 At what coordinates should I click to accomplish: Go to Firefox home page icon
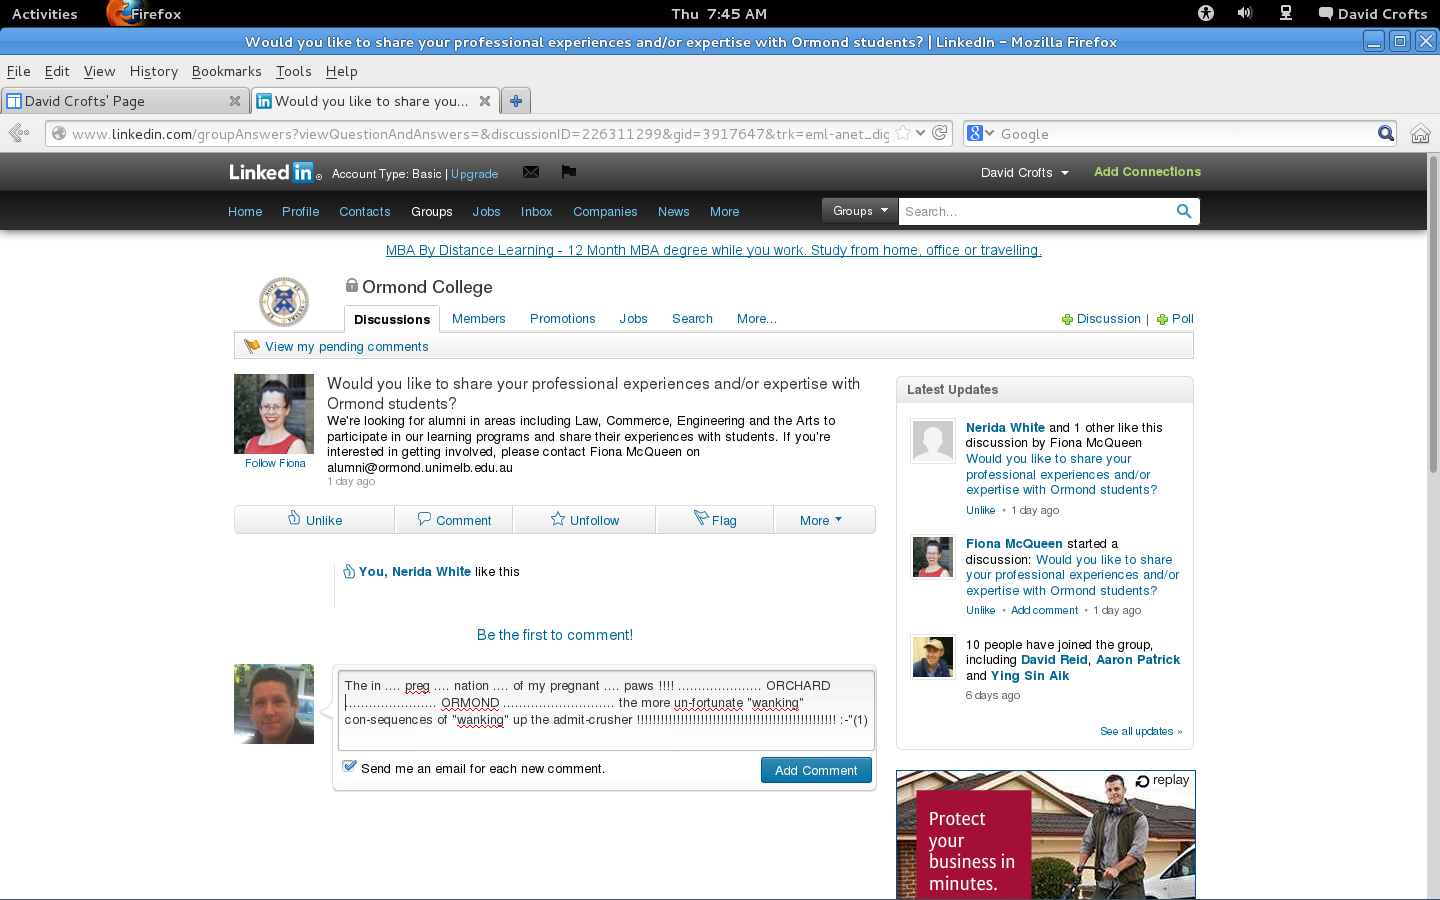pos(1420,133)
